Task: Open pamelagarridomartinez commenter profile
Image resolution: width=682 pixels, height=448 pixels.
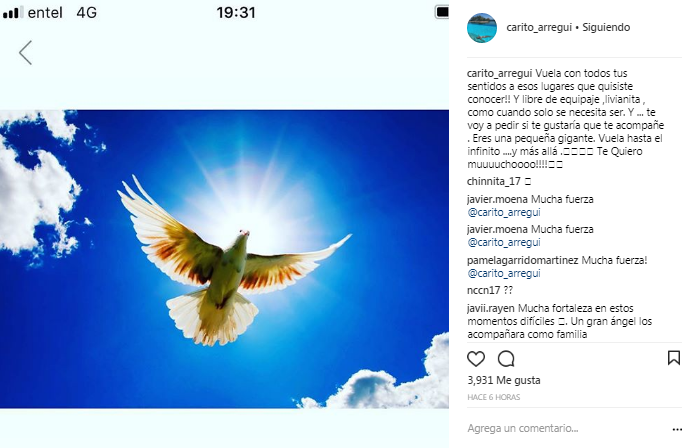Action: coord(522,261)
